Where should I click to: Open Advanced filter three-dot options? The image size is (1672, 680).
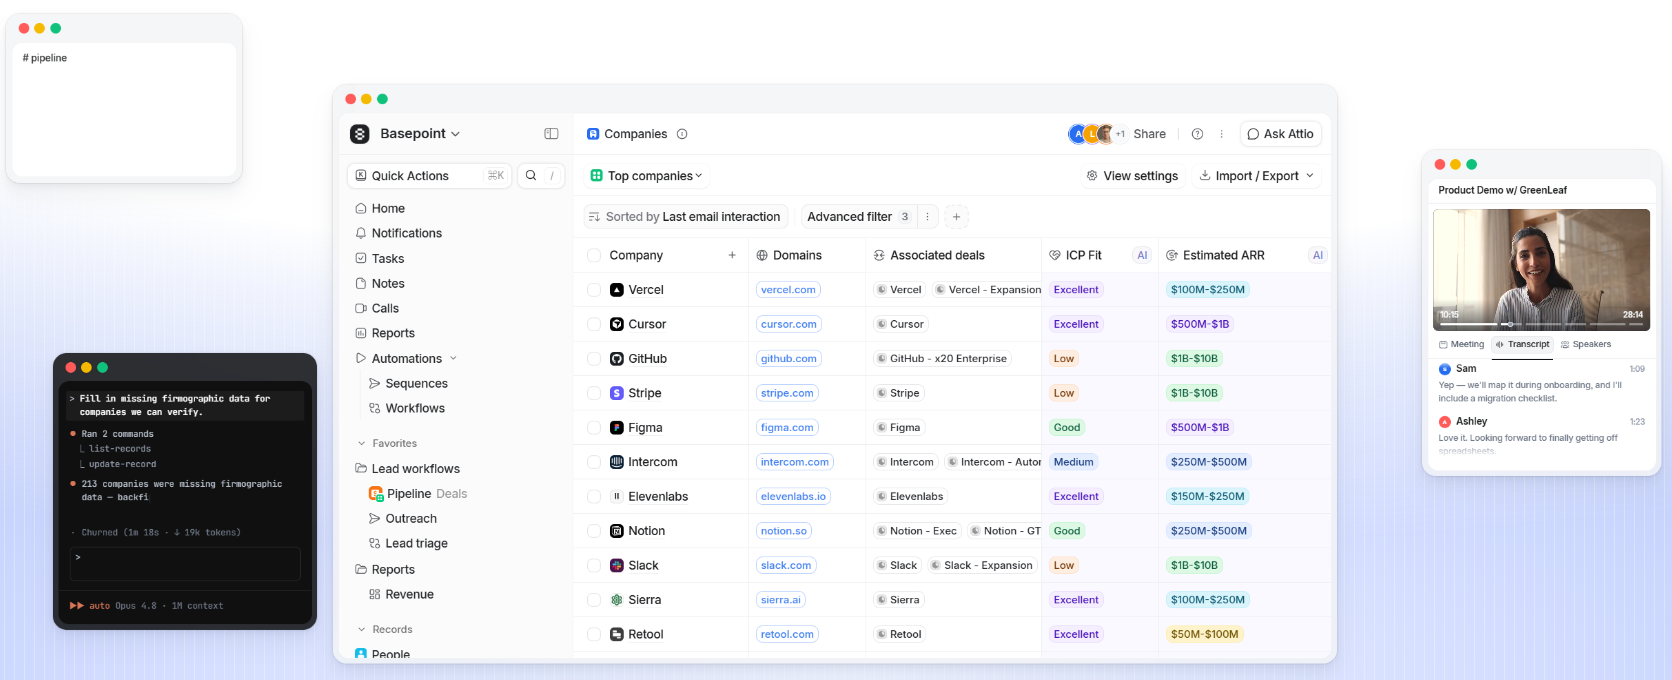pyautogui.click(x=927, y=216)
